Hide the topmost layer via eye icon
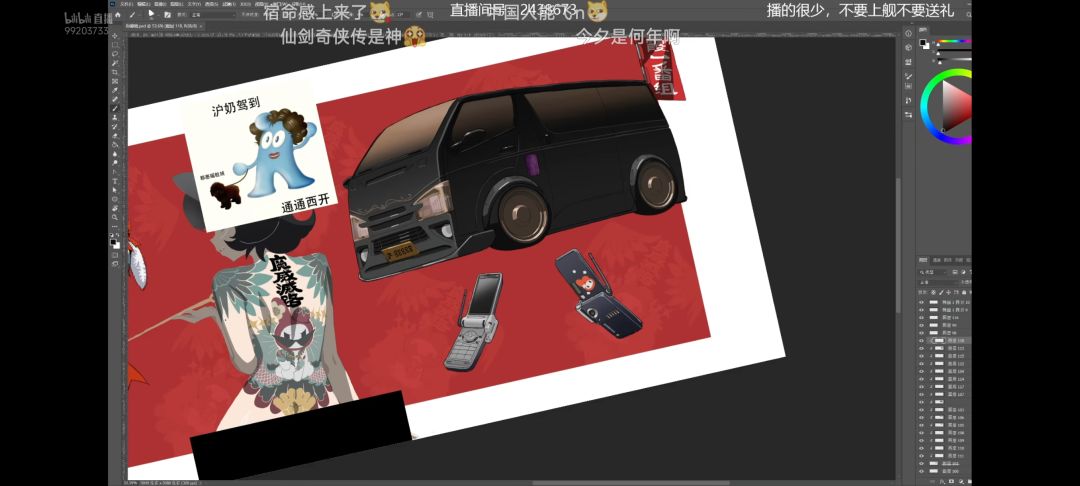The width and height of the screenshot is (1080, 486). 922,302
